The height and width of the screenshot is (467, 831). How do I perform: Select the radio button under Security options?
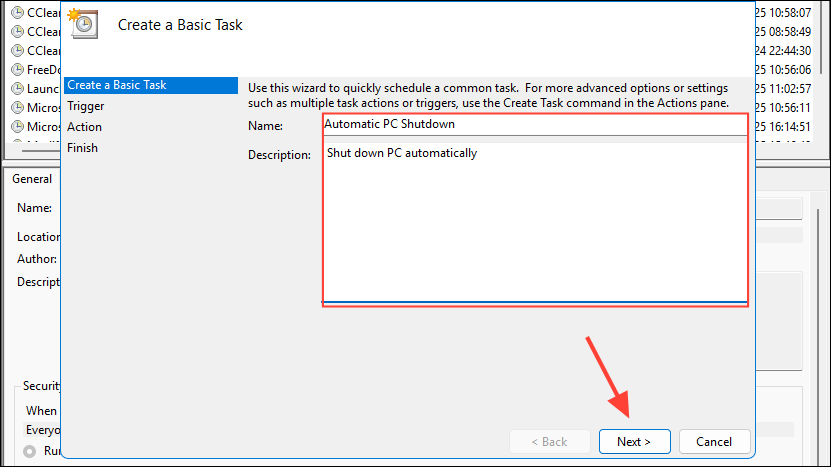pos(32,451)
